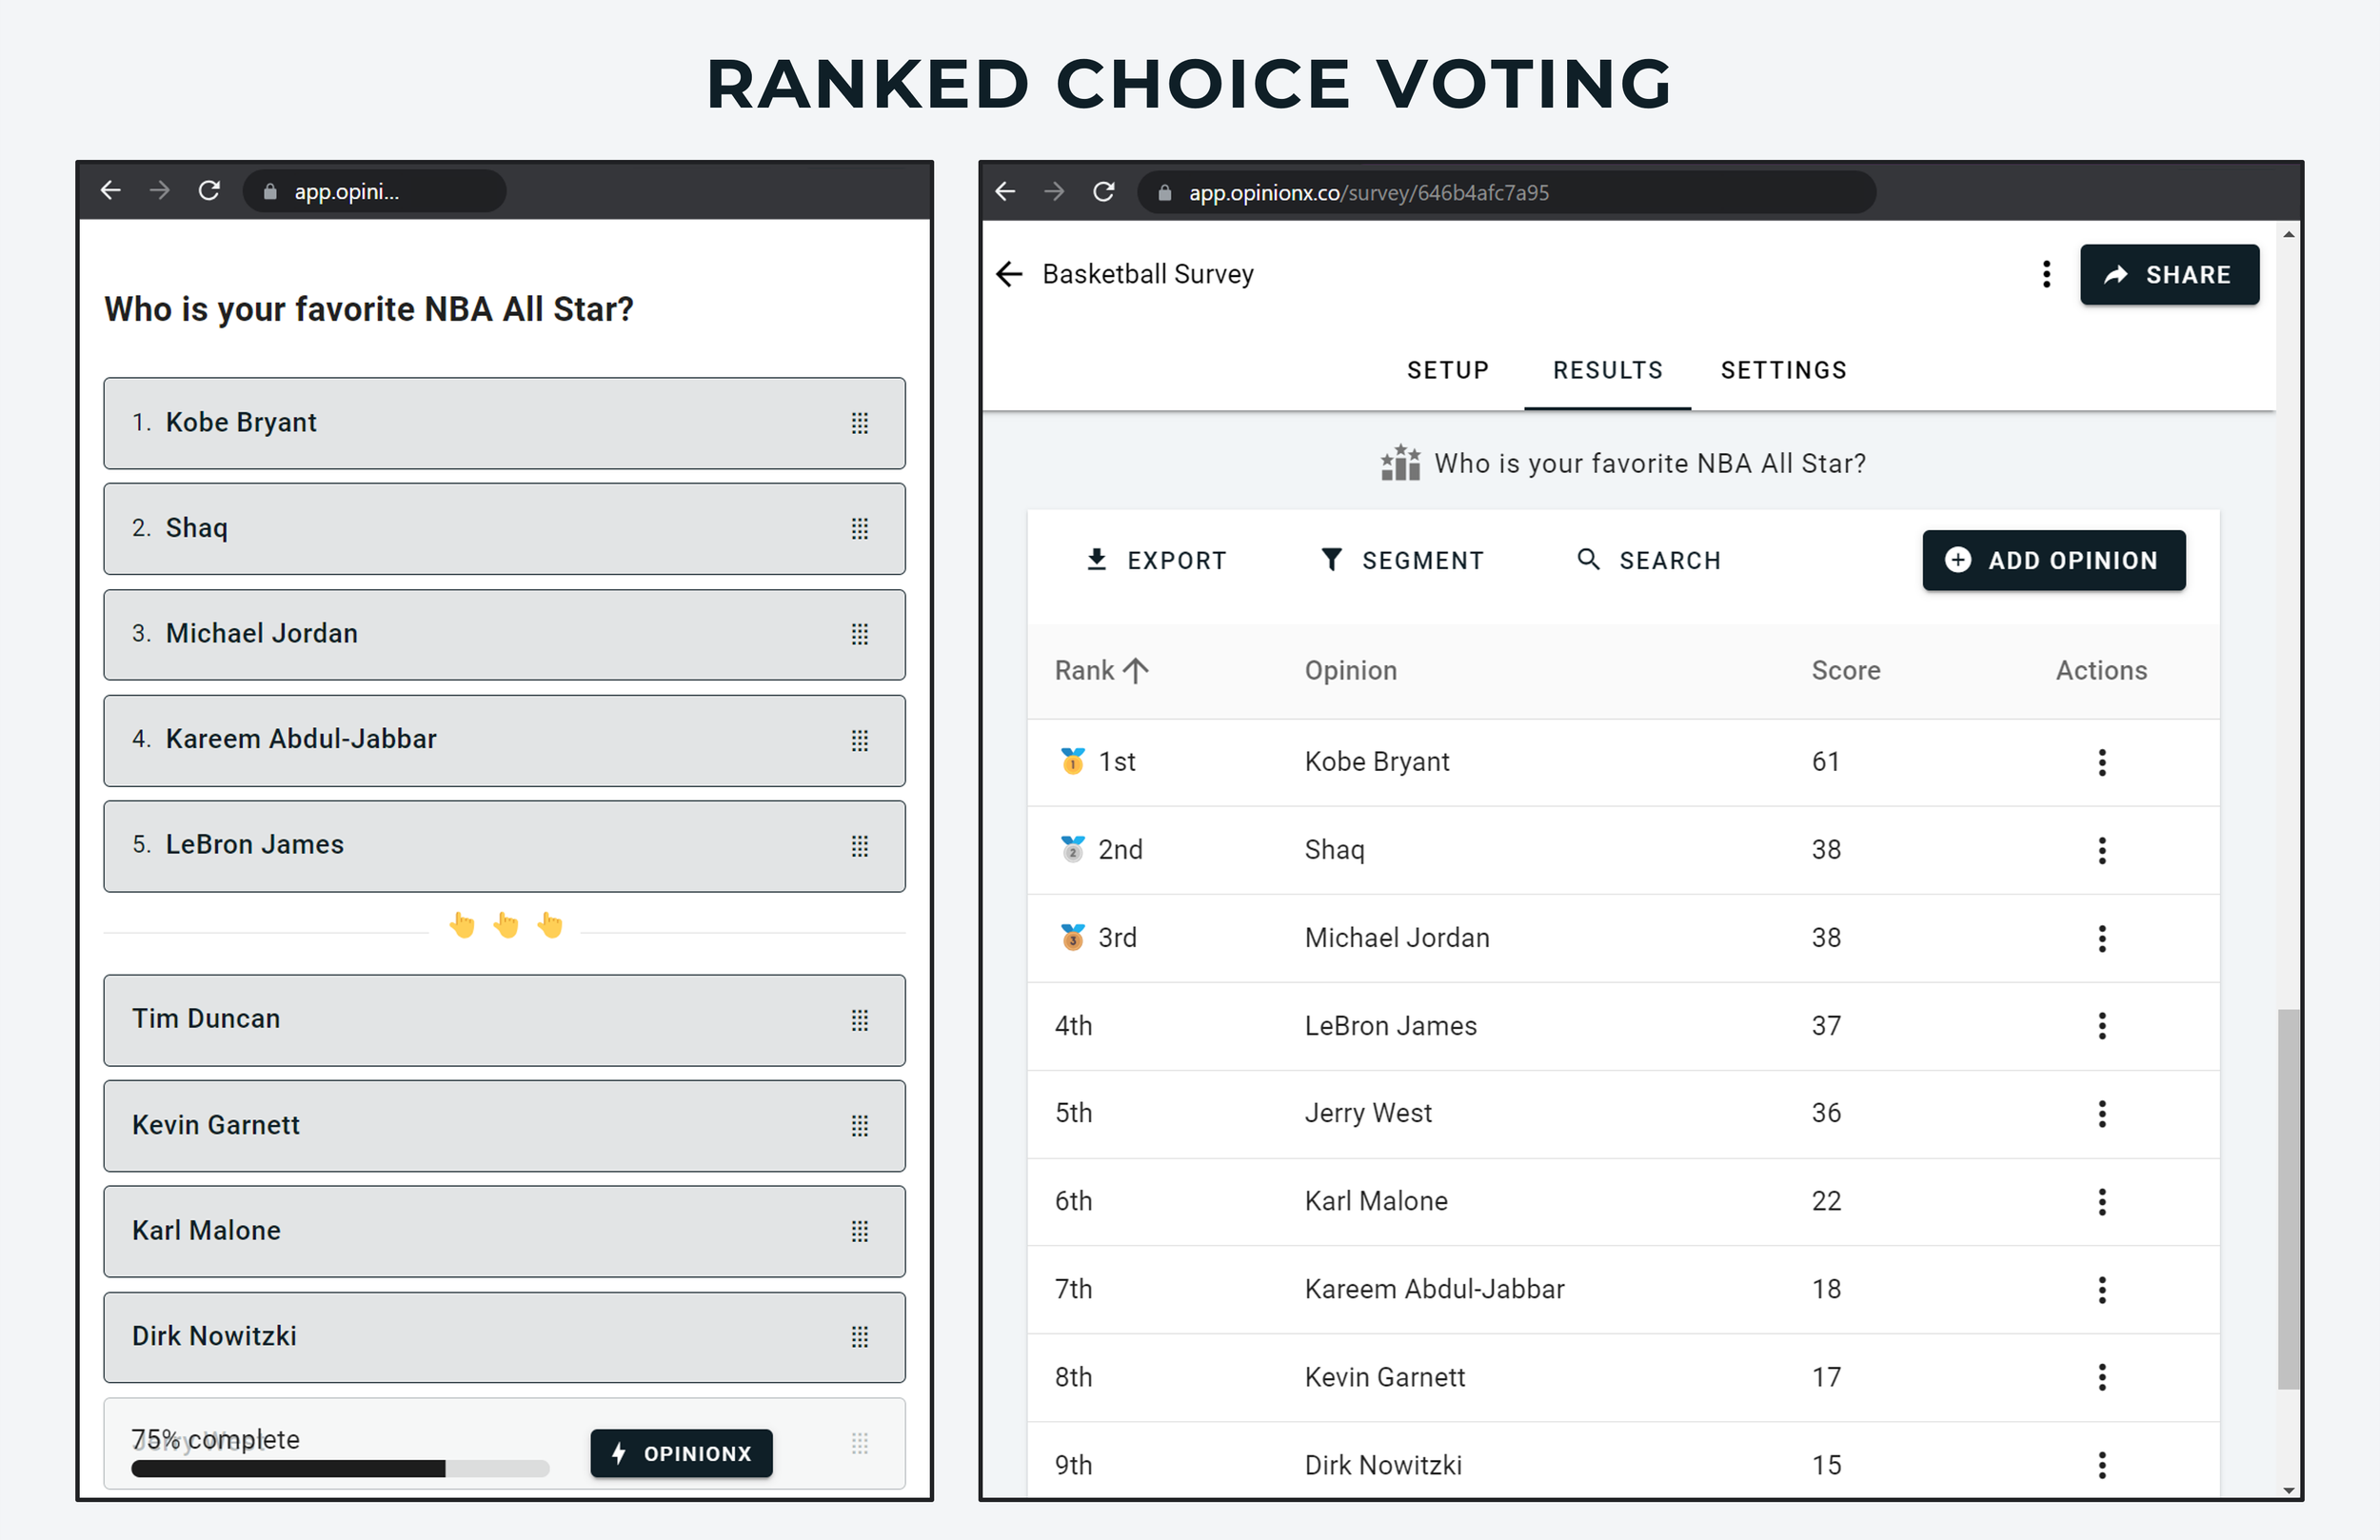The width and height of the screenshot is (2380, 1540).
Task: Sort results by the Rank column header
Action: [1101, 670]
